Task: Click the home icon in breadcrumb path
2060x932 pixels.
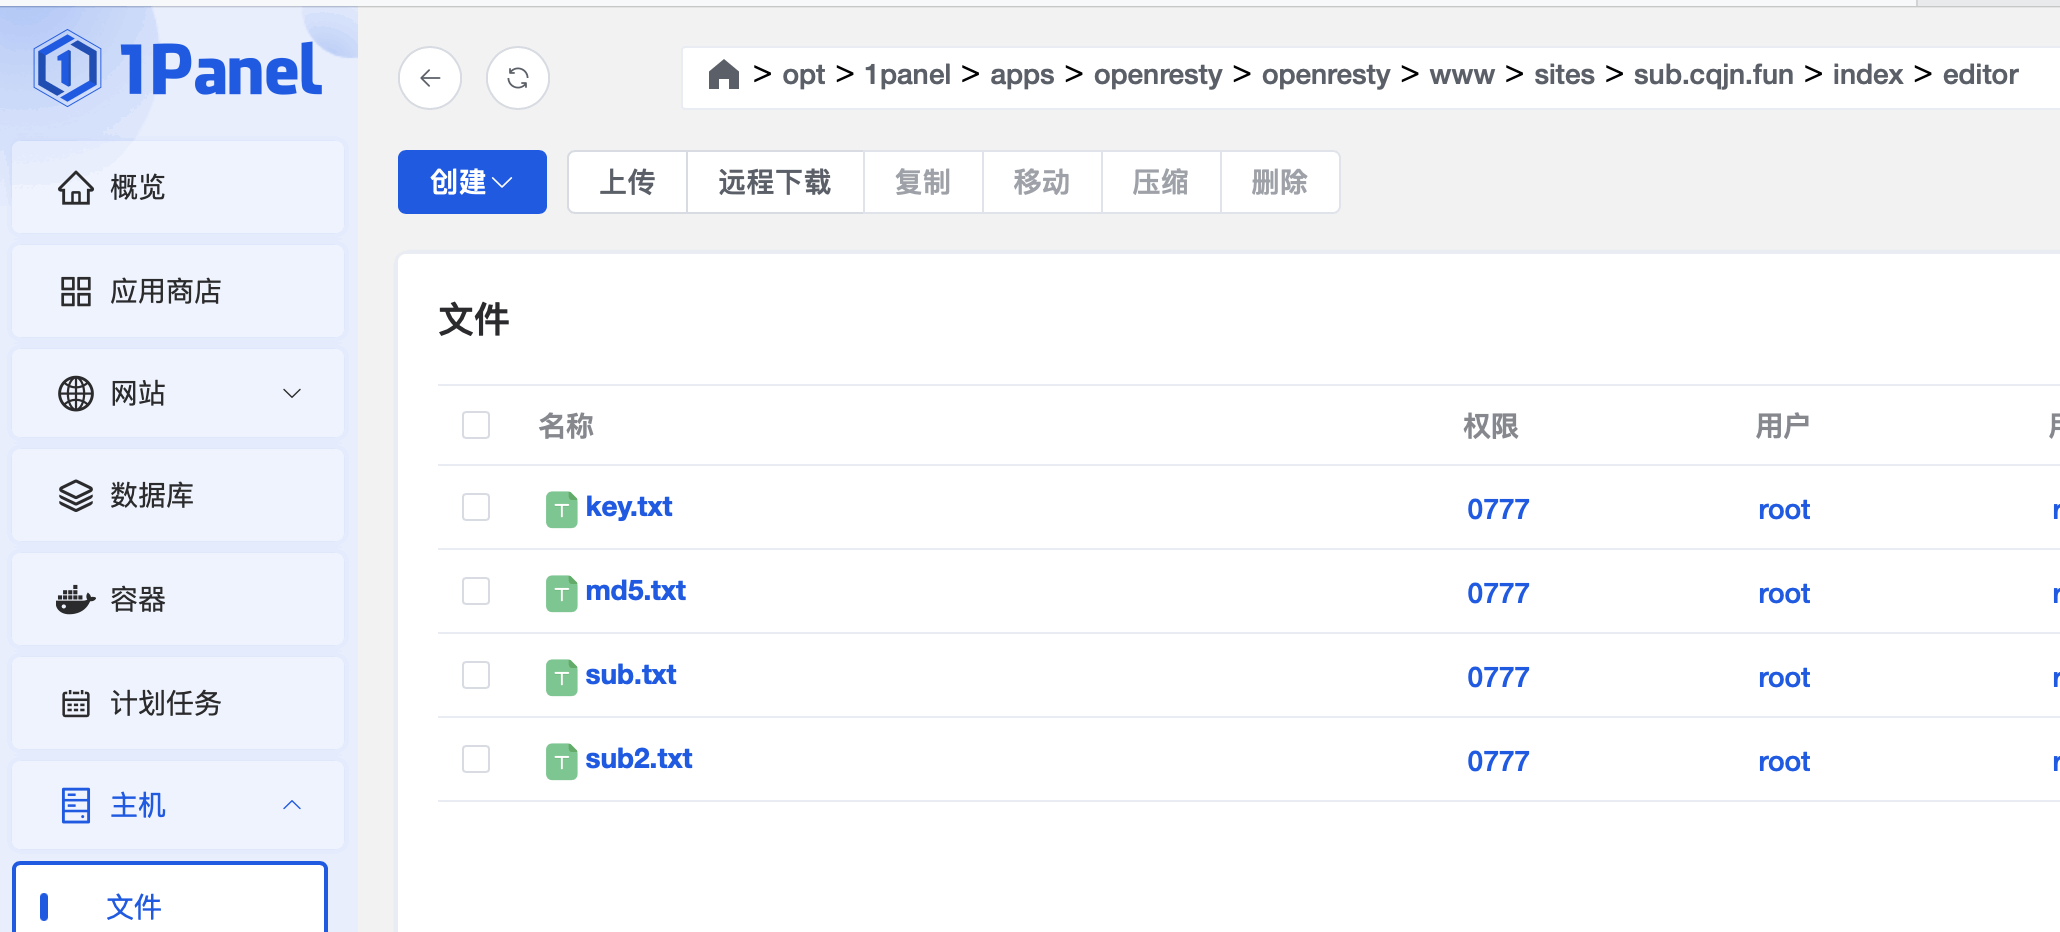Action: (x=723, y=75)
